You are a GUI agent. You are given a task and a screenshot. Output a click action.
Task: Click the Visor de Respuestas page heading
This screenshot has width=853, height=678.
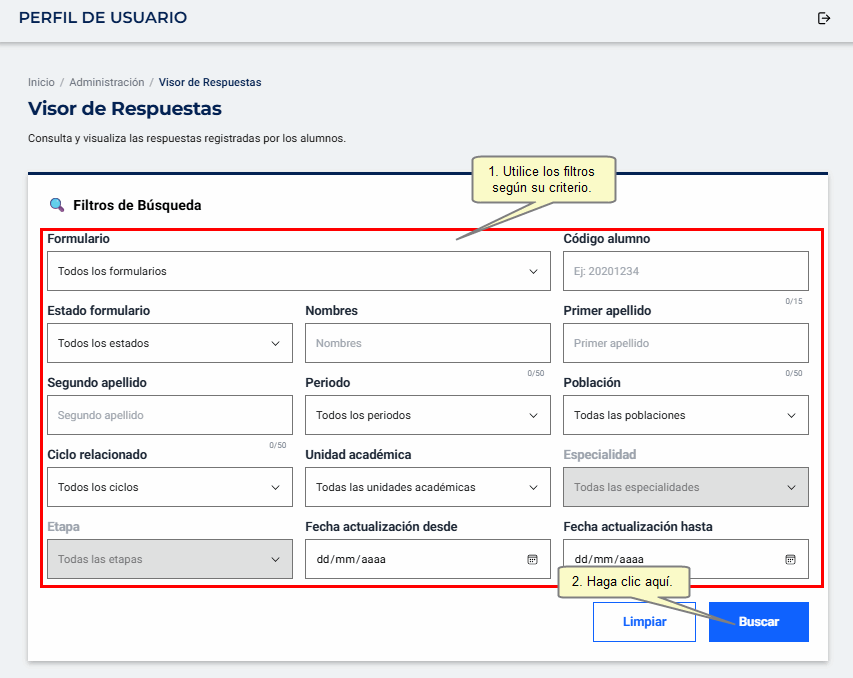click(125, 108)
